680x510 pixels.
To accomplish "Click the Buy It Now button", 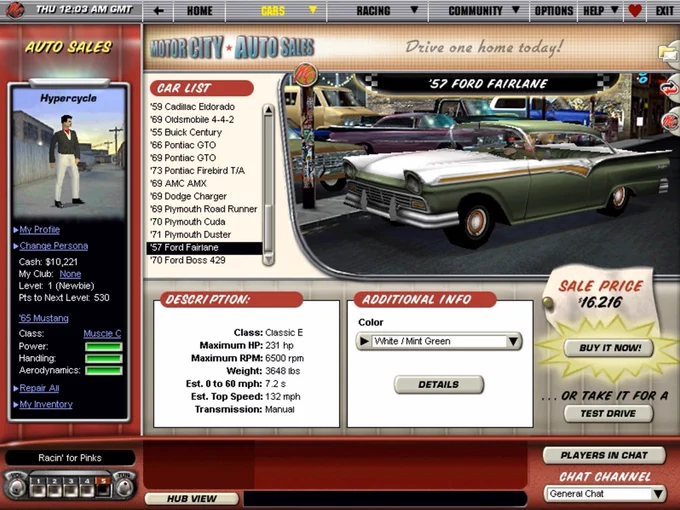I will 609,348.
